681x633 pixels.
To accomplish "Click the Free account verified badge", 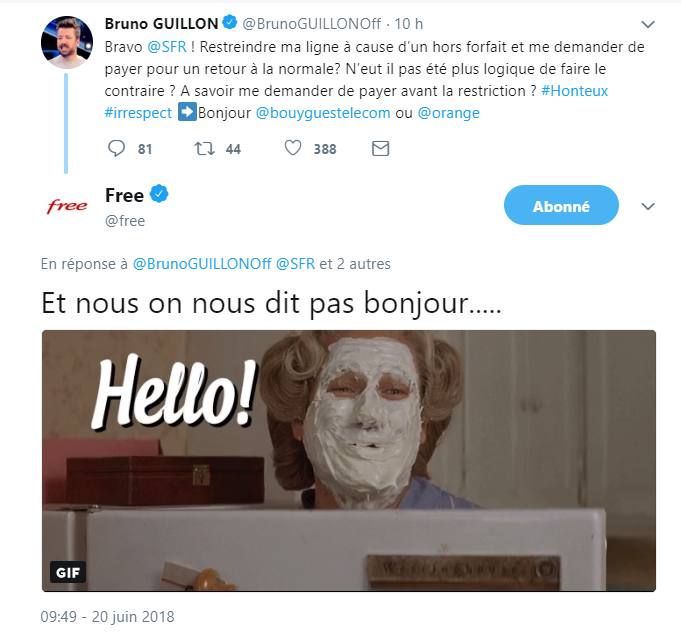I will tap(159, 194).
